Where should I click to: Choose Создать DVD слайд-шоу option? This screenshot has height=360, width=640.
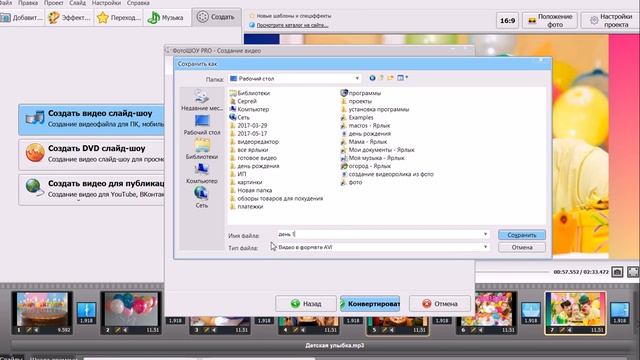coord(92,154)
